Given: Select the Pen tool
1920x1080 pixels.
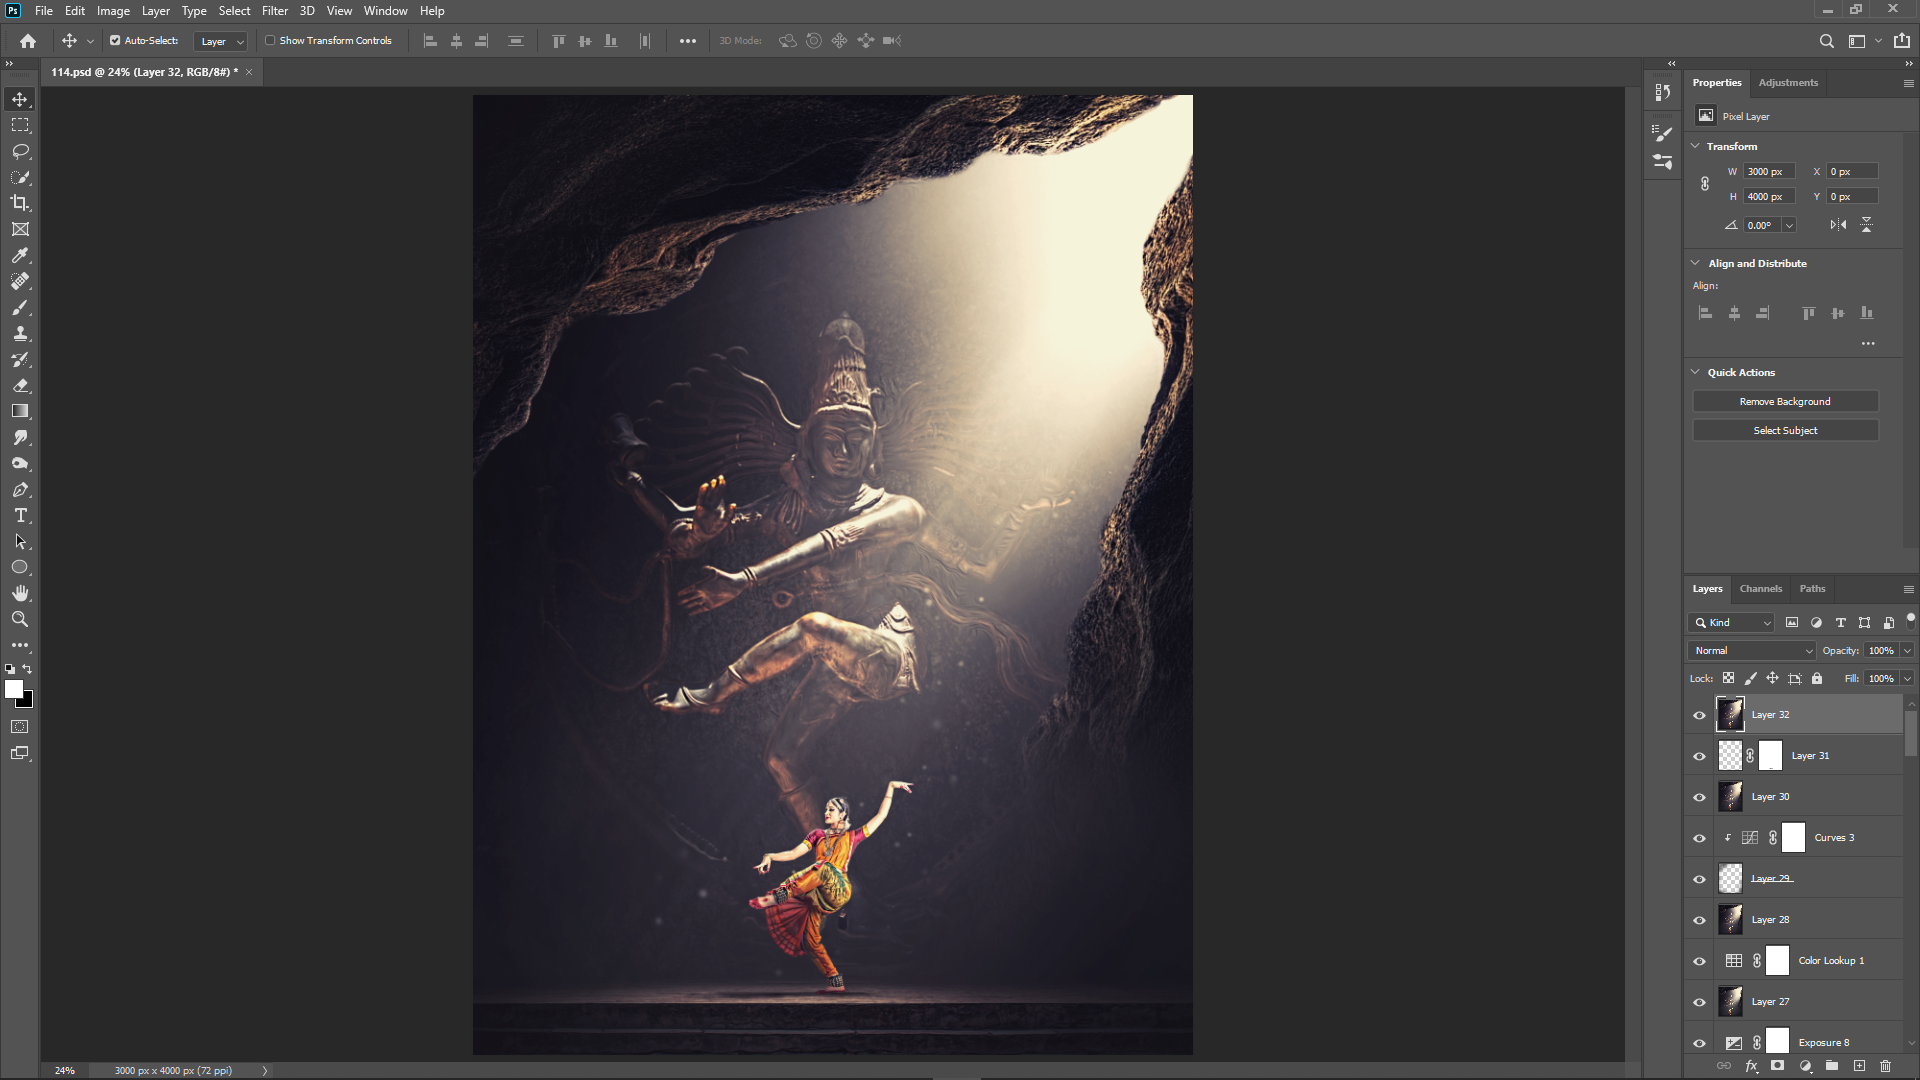Looking at the screenshot, I should coord(20,489).
